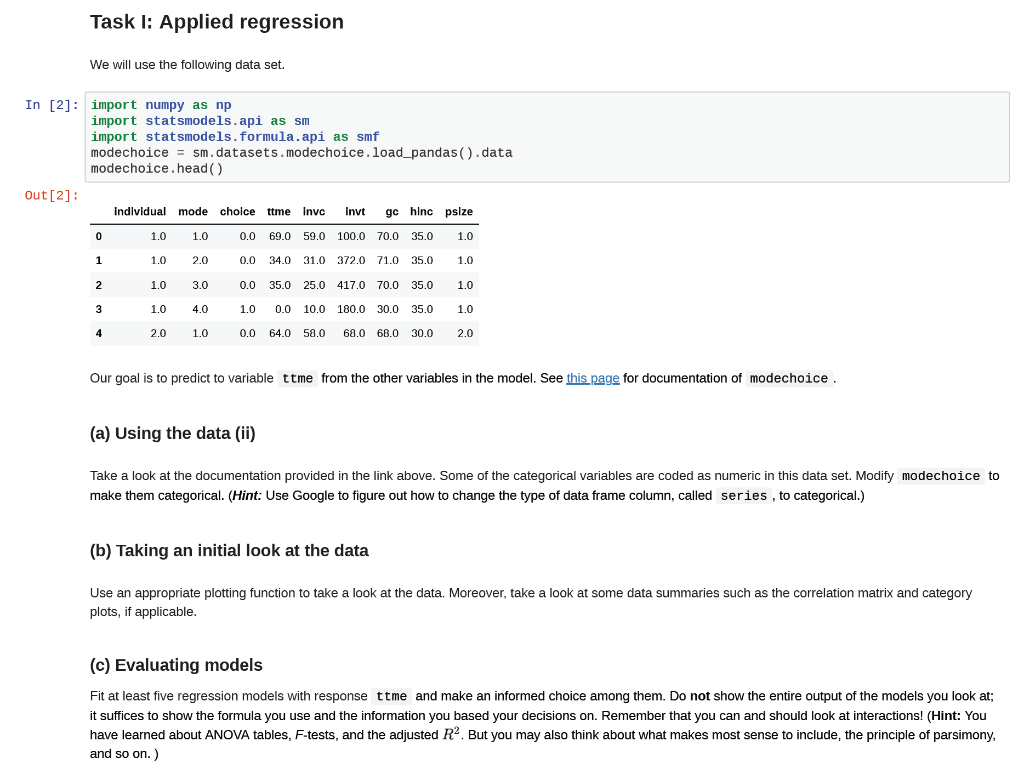
Task: Click the 'ttme' column header
Action: click(x=279, y=212)
